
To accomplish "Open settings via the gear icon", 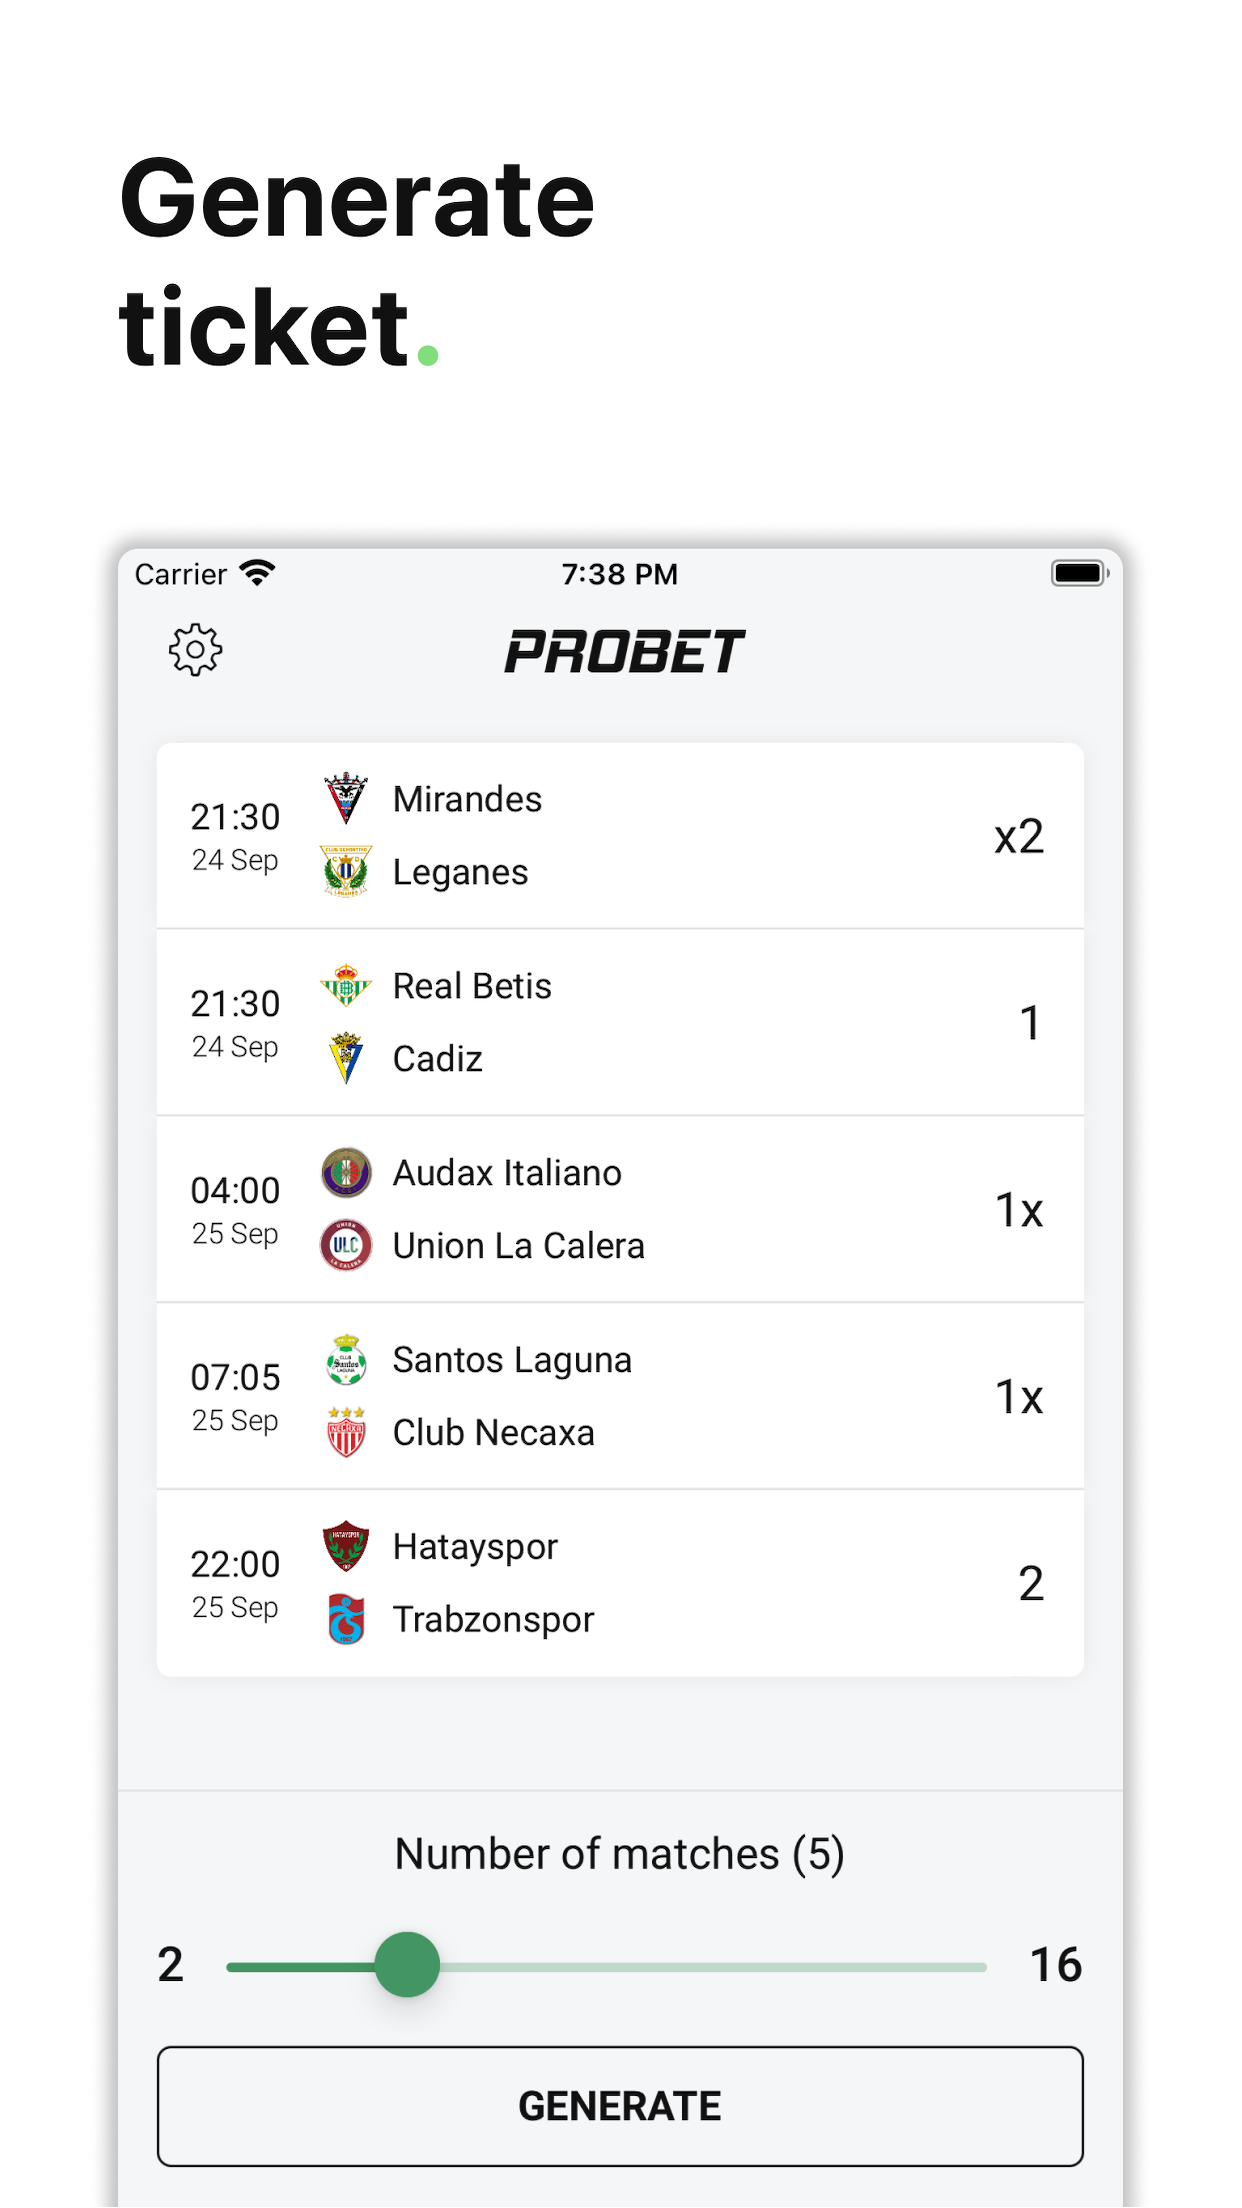I will (195, 651).
